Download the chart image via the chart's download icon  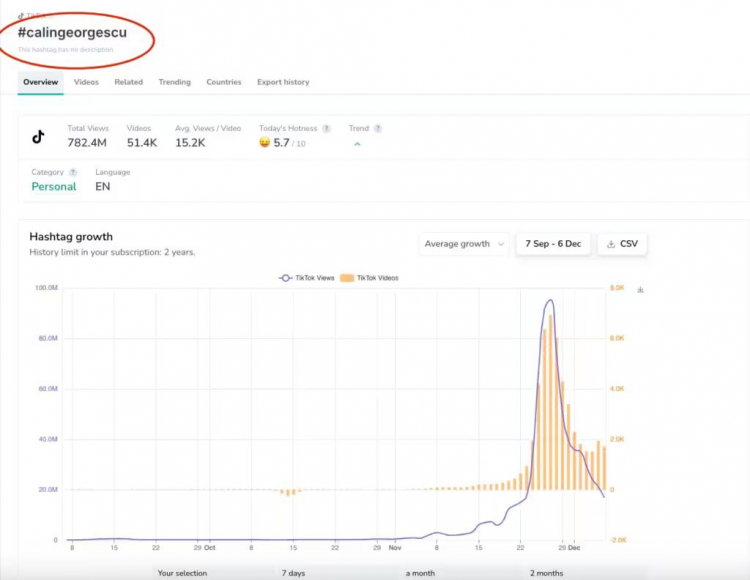tap(640, 290)
